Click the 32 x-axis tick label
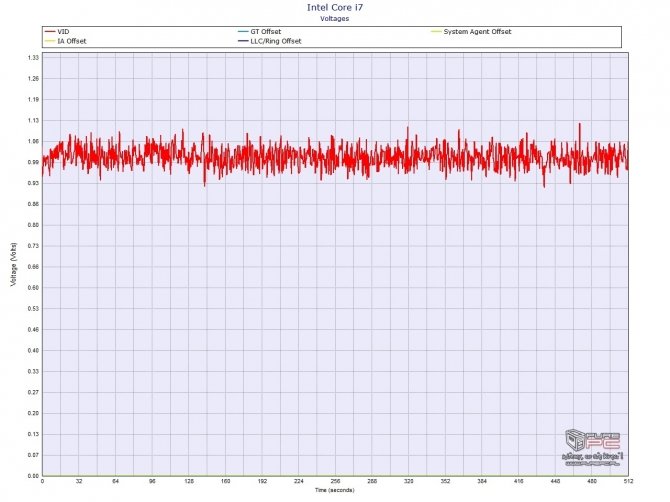This screenshot has width=670, height=502. pos(79,481)
